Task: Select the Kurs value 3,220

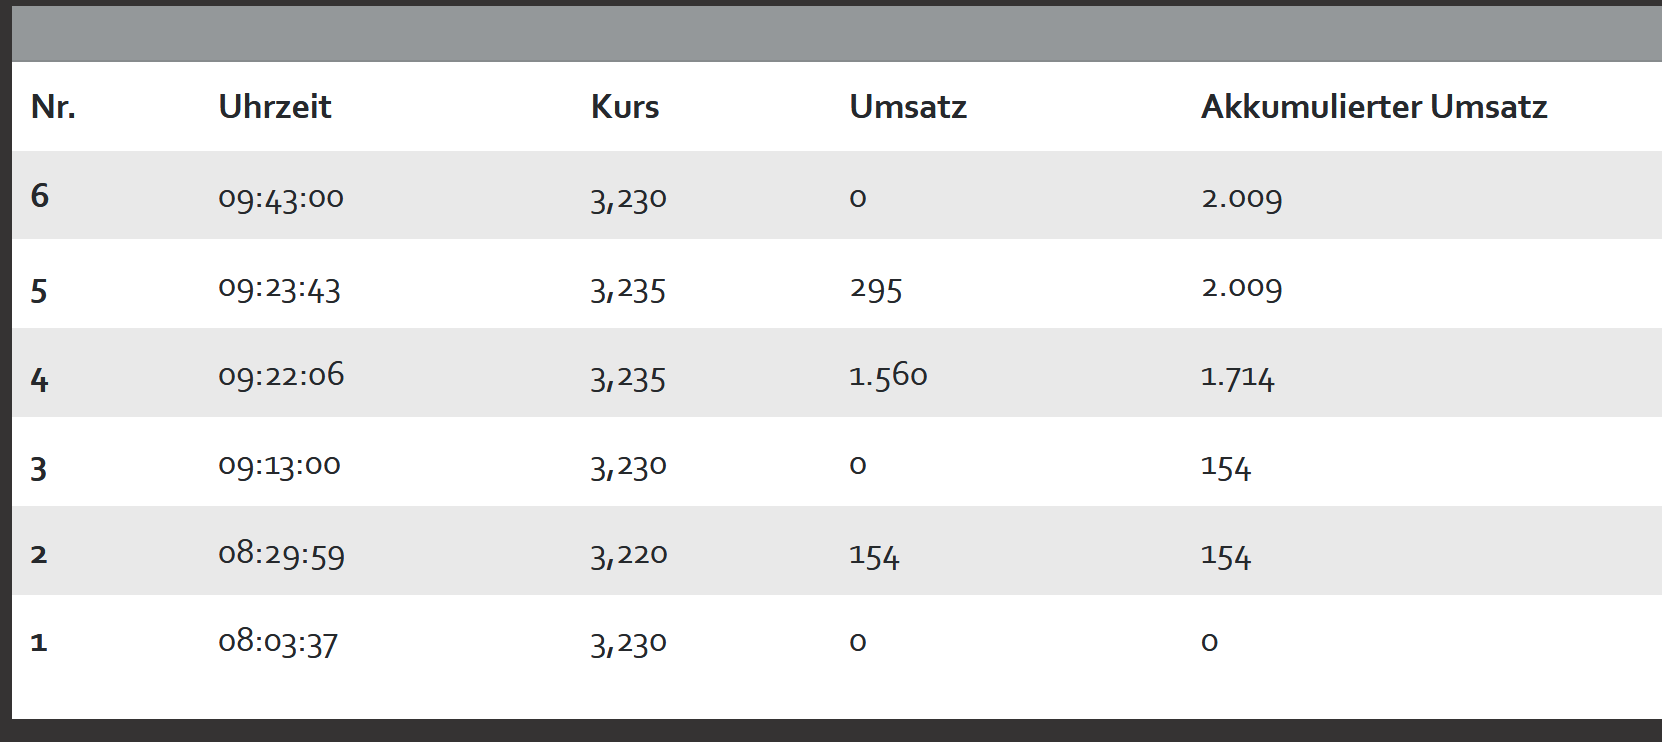Action: click(x=629, y=555)
